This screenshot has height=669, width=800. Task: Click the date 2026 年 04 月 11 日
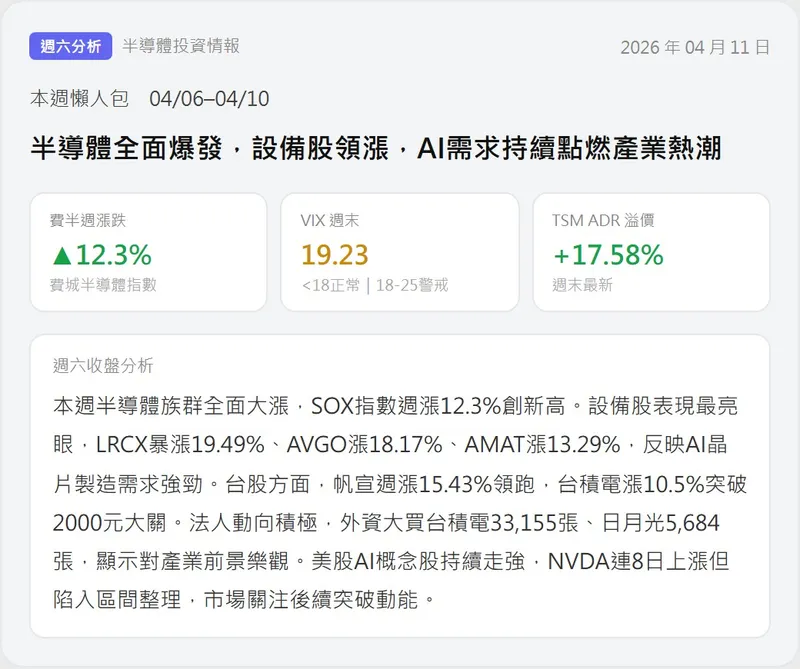click(x=695, y=47)
